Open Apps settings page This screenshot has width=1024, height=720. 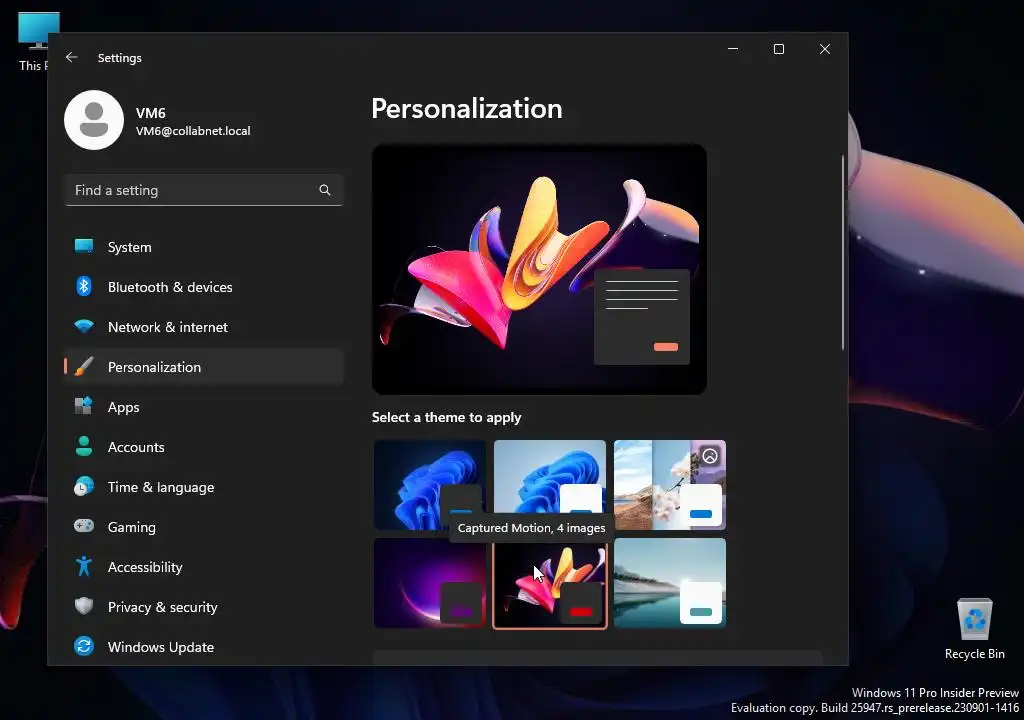[204, 407]
